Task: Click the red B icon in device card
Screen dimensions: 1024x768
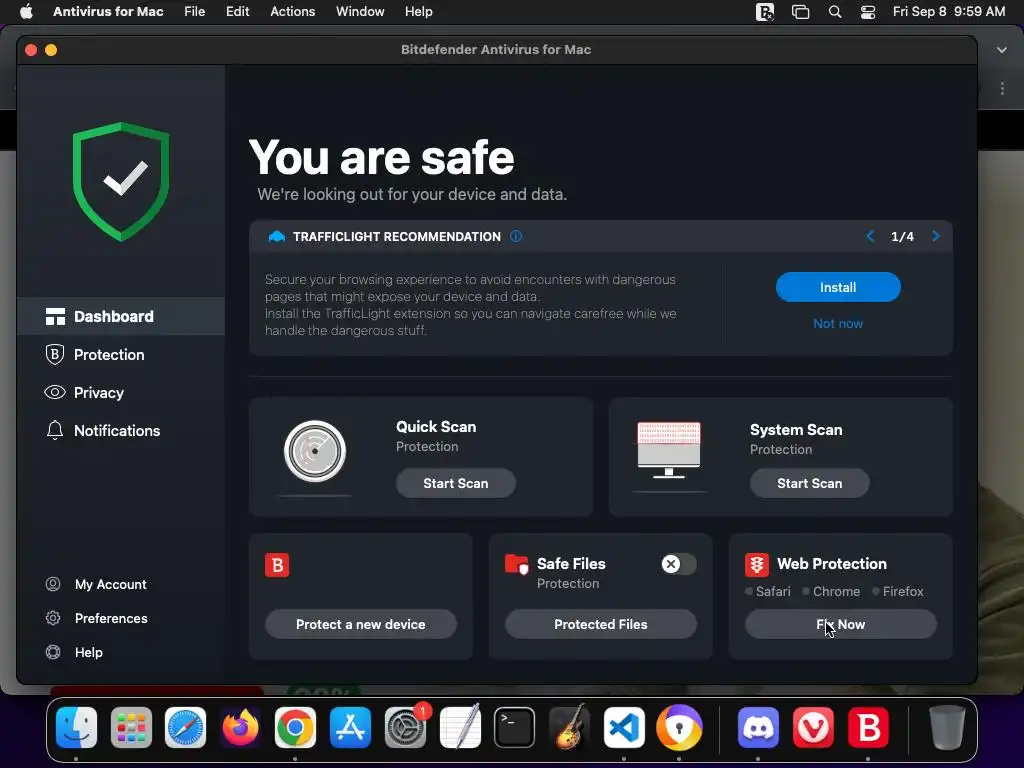Action: tap(277, 565)
